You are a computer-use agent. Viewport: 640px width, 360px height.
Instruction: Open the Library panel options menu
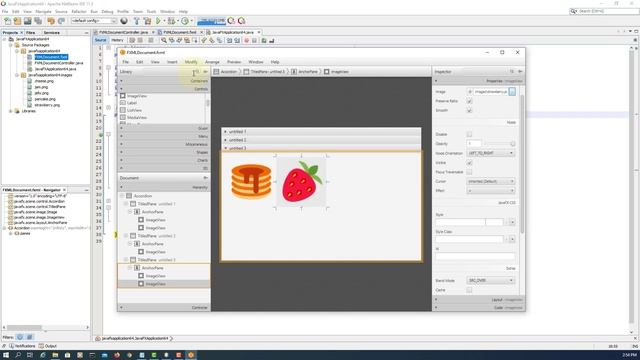(205, 72)
